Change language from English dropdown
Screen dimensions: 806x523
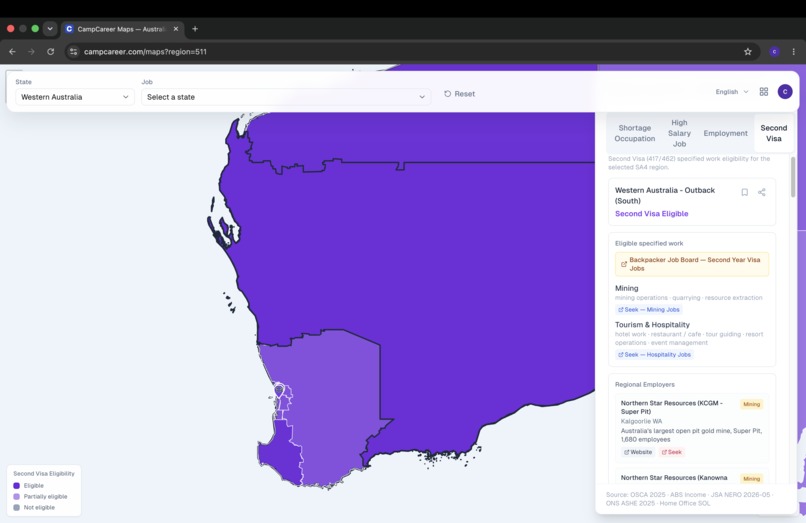pos(731,92)
